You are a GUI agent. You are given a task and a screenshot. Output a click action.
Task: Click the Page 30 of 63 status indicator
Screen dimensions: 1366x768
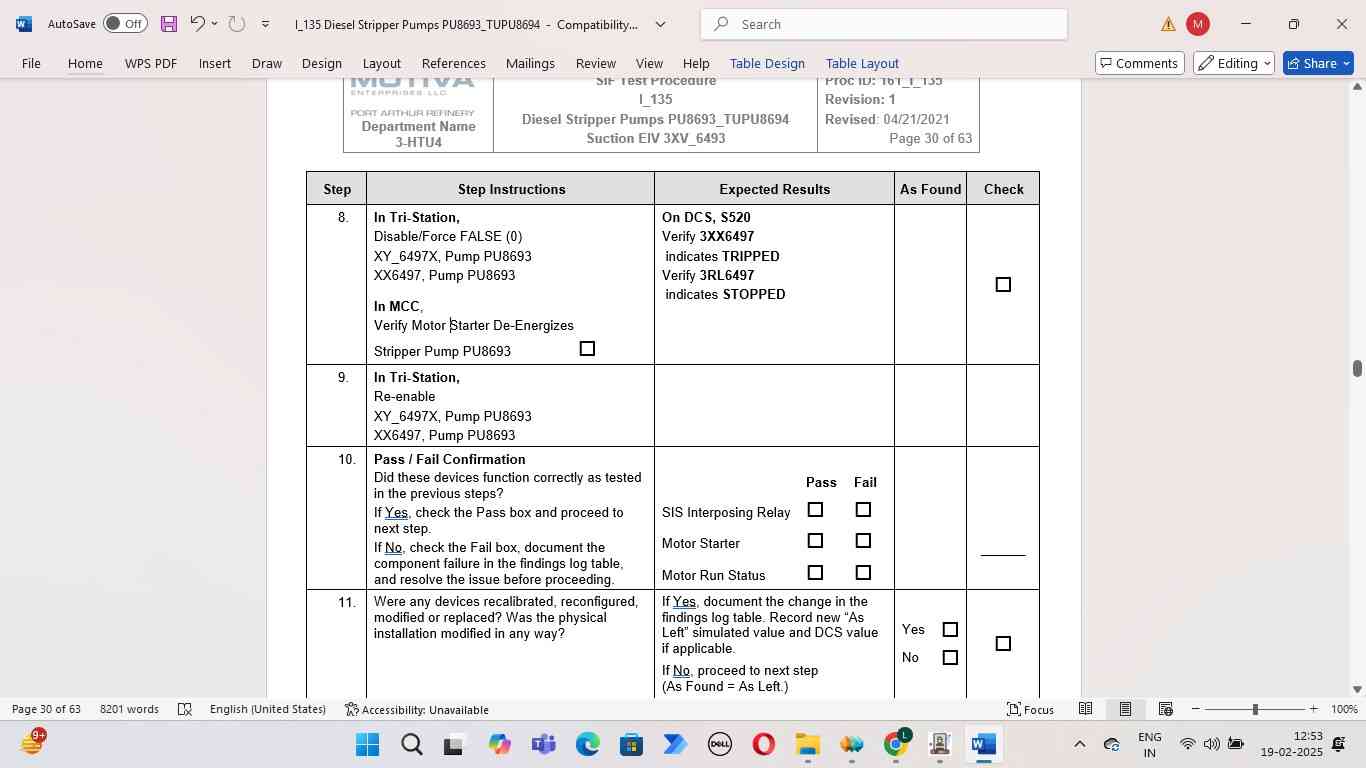pyautogui.click(x=46, y=709)
